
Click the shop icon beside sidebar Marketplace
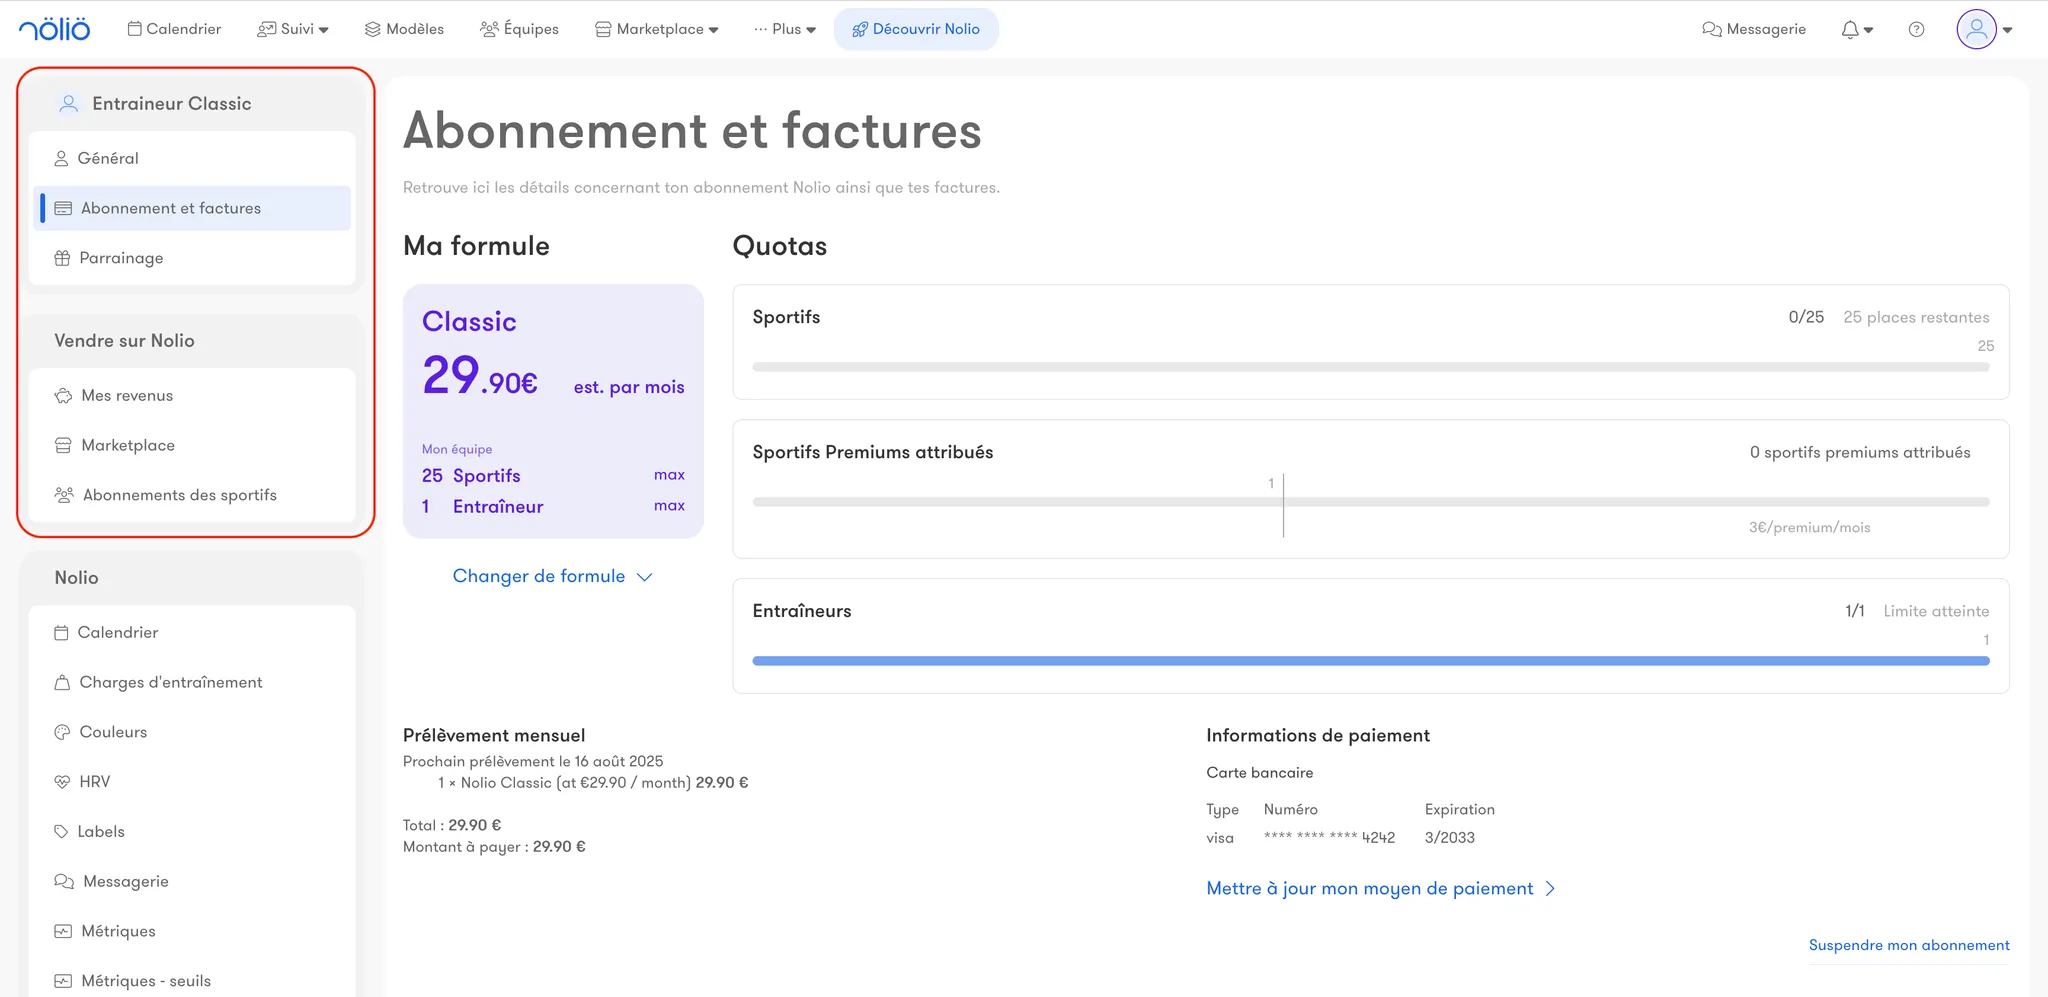point(63,445)
